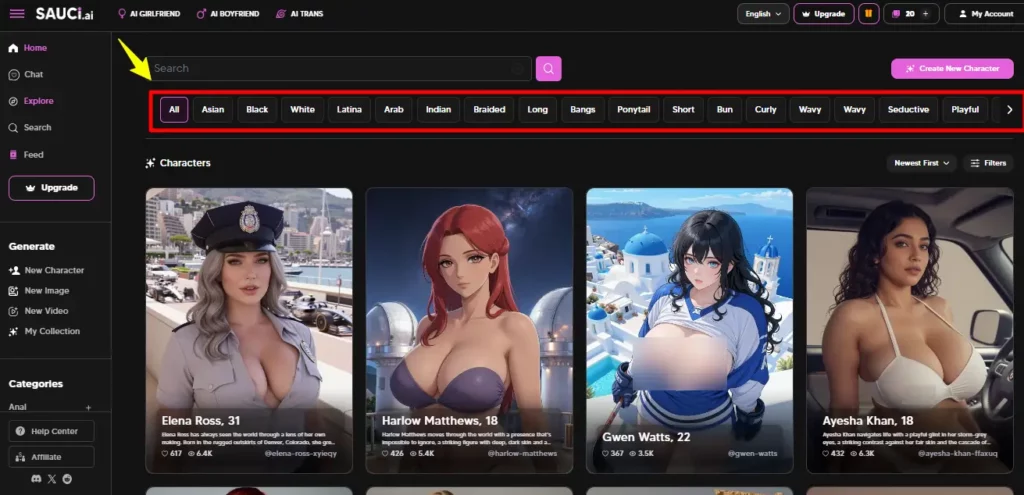Viewport: 1024px width, 495px height.
Task: Open the gift icon in top bar
Action: tap(869, 14)
